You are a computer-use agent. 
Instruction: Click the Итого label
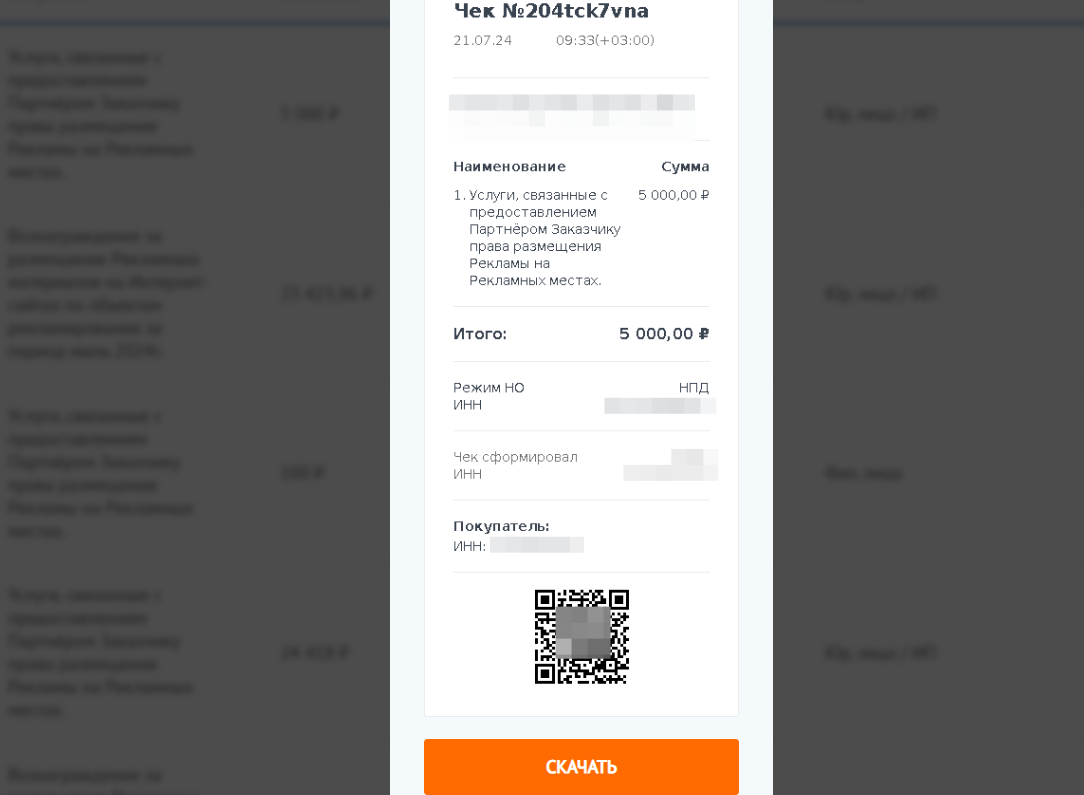point(480,334)
